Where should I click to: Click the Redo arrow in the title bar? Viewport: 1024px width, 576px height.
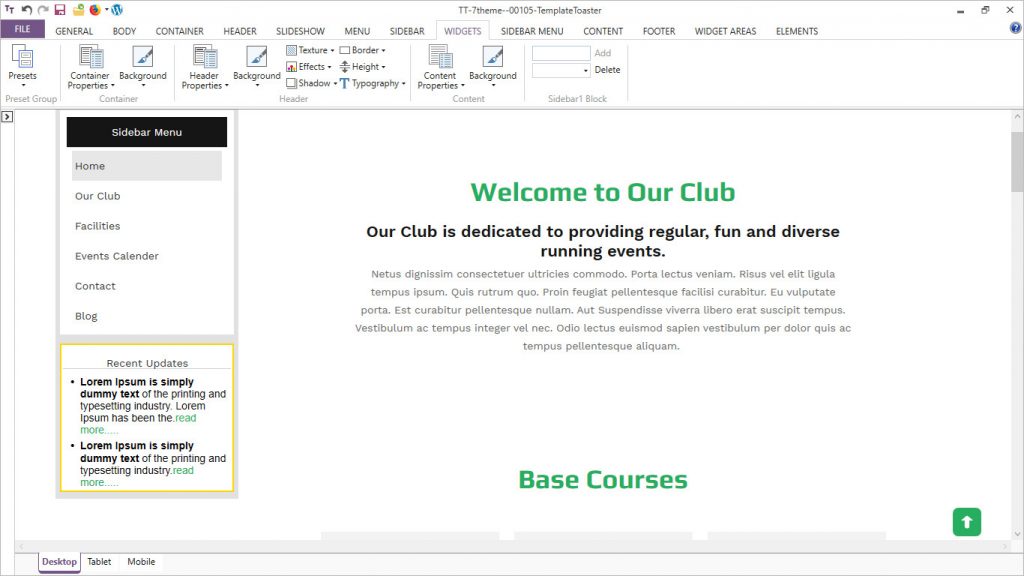pyautogui.click(x=43, y=10)
